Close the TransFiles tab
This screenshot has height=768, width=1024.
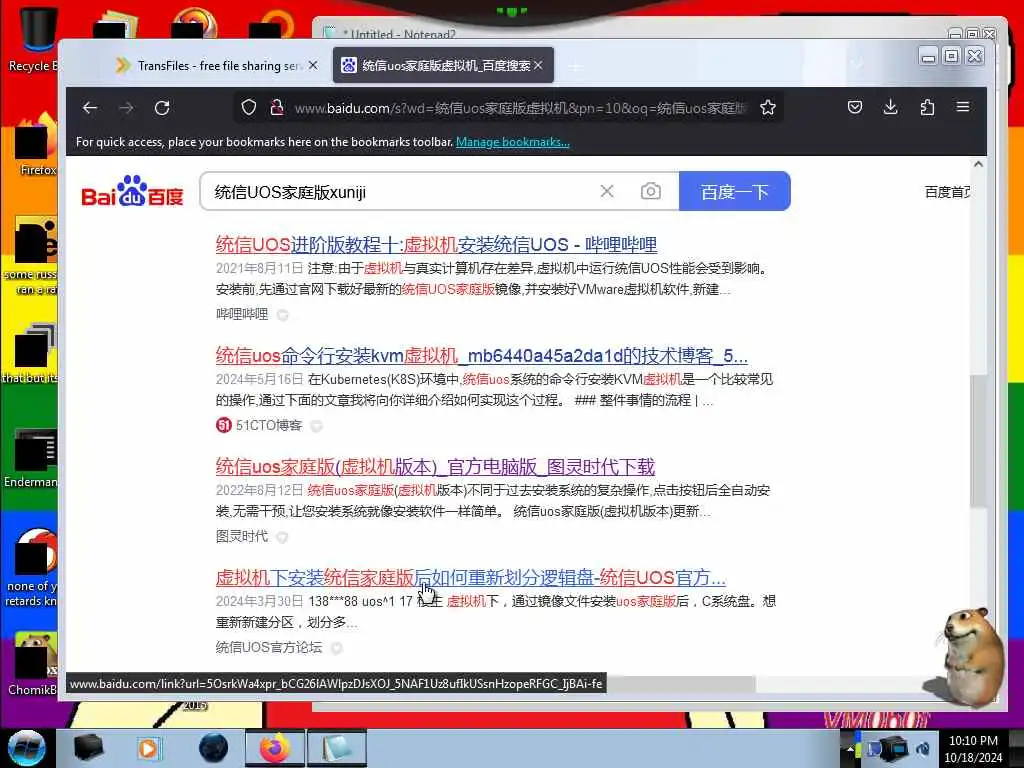(313, 65)
